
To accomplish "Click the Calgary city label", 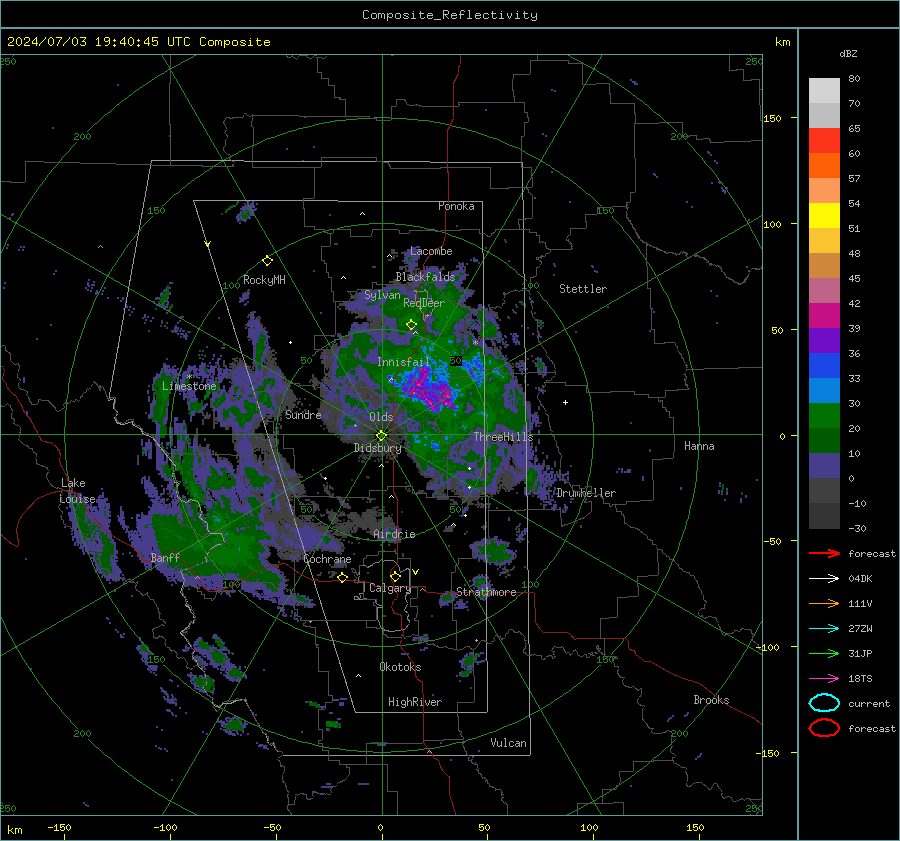I will [x=390, y=588].
